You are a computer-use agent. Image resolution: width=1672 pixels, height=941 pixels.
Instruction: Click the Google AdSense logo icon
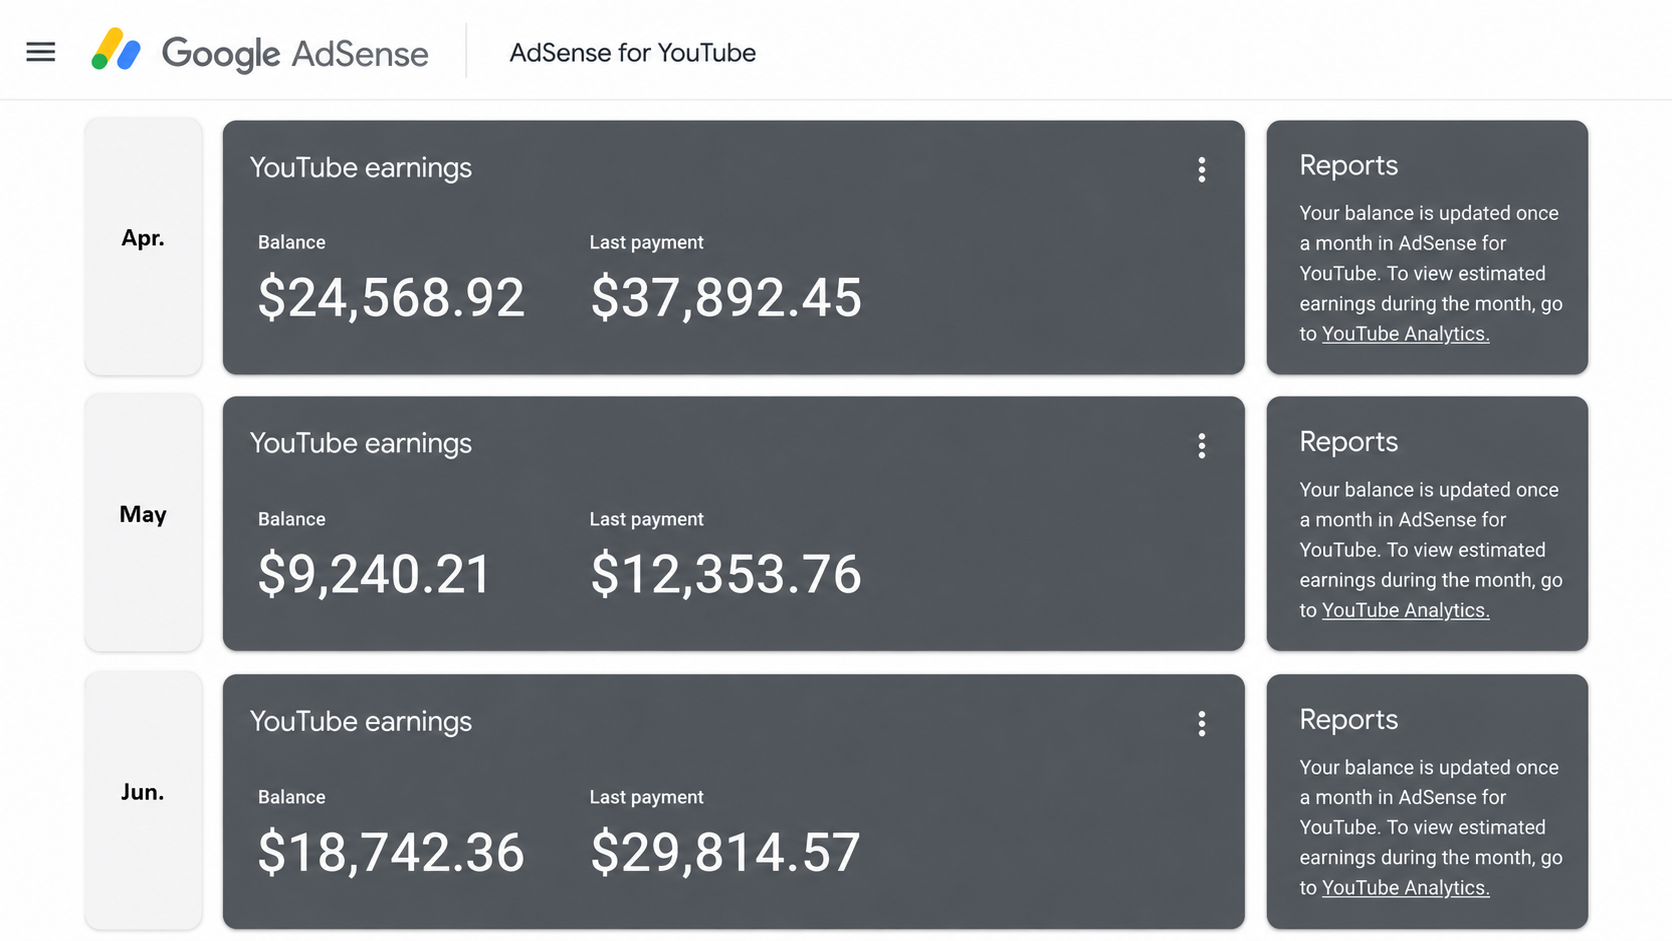click(x=116, y=50)
